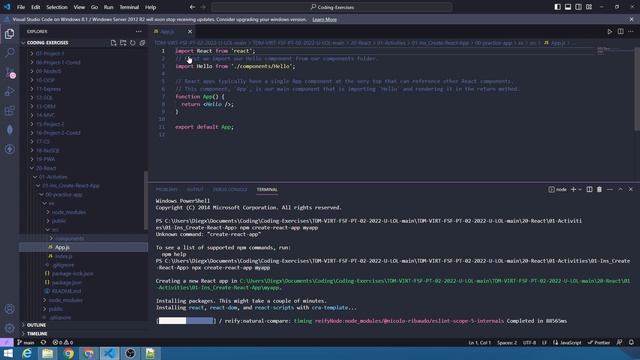Screen dimensions: 640x360
Task: Open notifications bell in status bar
Action: 631,342
